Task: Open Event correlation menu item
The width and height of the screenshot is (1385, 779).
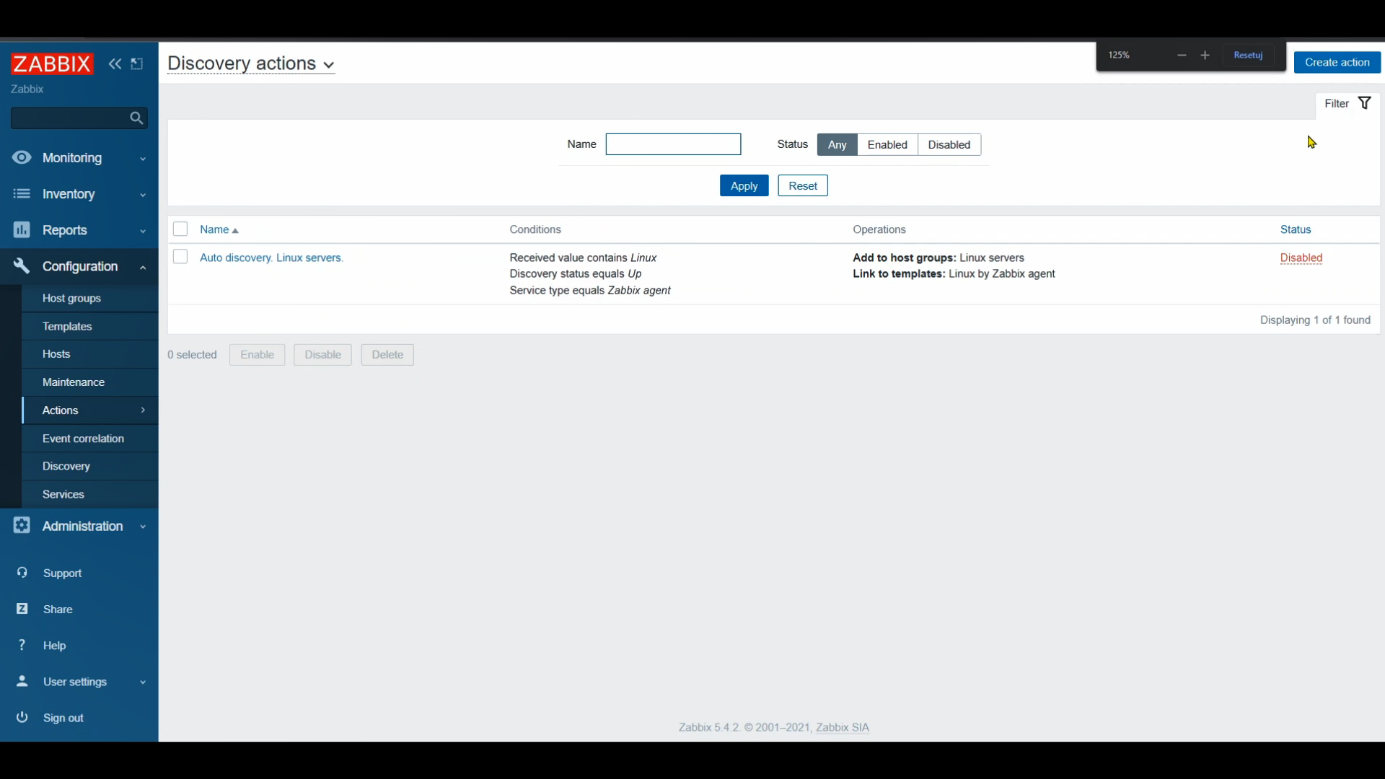Action: pyautogui.click(x=90, y=438)
